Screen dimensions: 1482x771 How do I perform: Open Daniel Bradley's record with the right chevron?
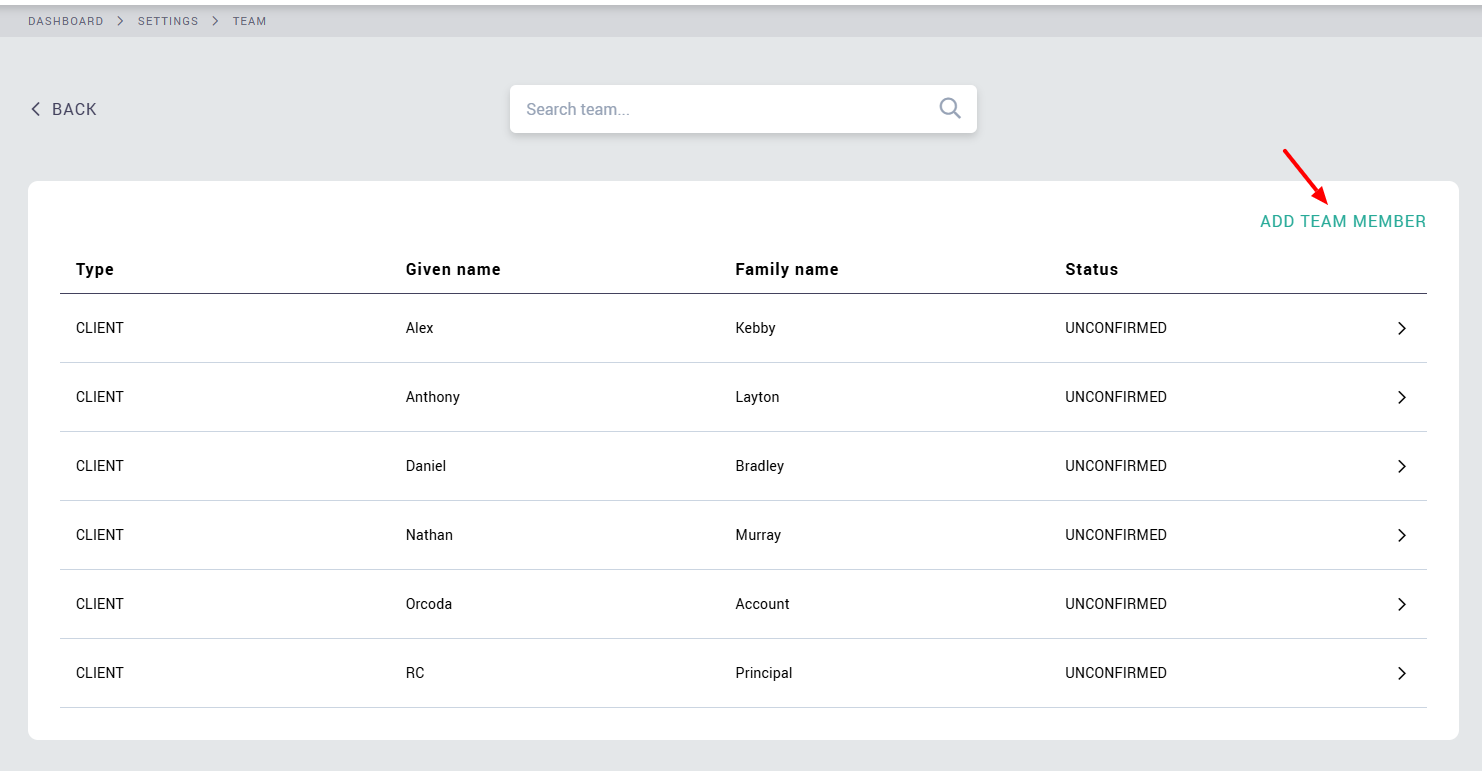coord(1401,466)
